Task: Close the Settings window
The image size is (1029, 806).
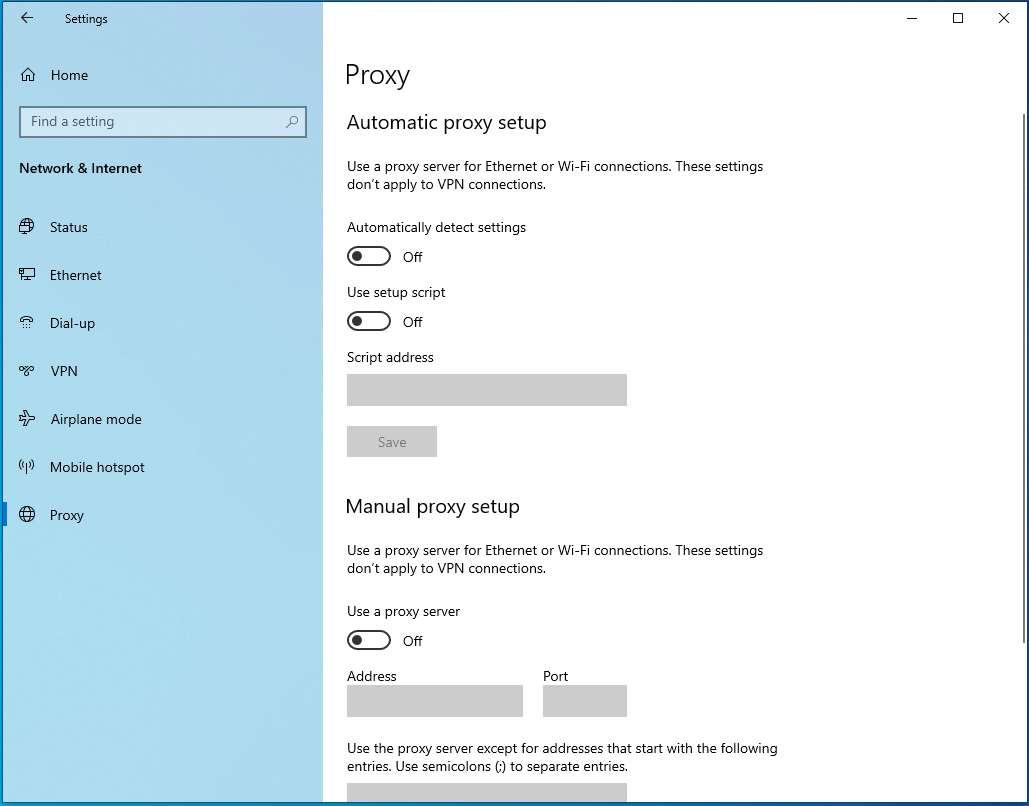Action: tap(1003, 18)
